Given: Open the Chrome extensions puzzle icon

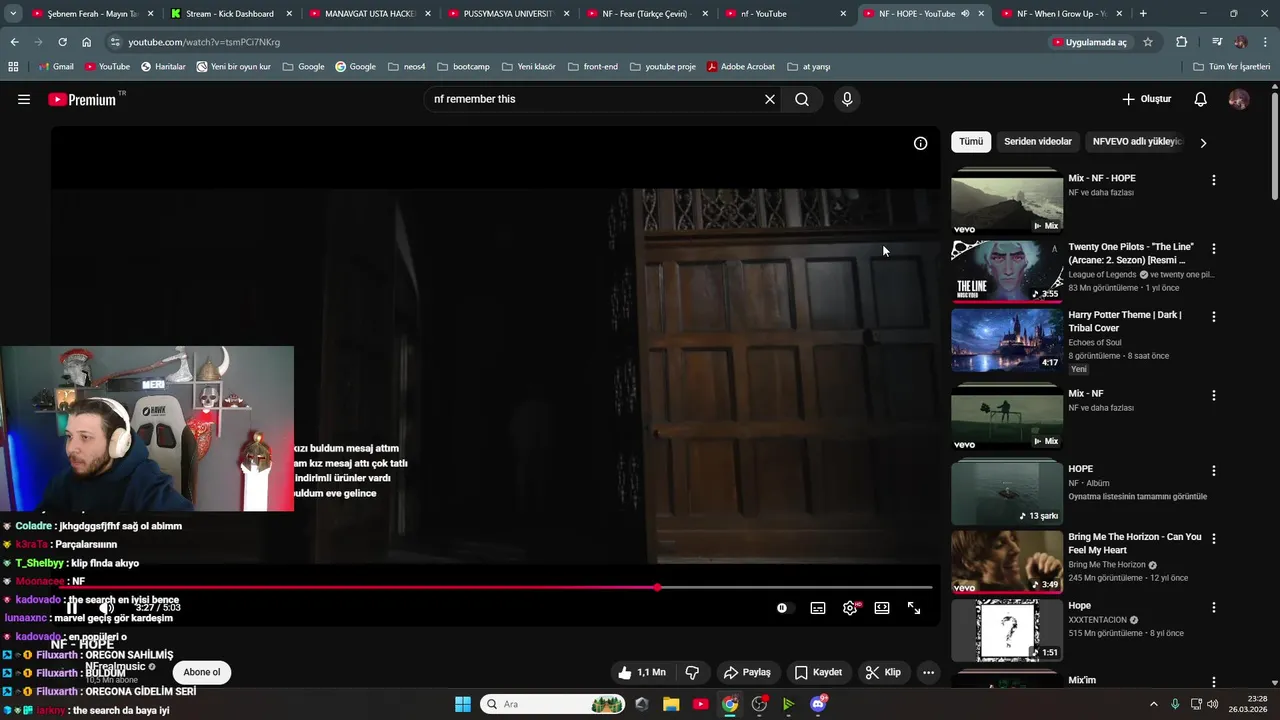Looking at the screenshot, I should pyautogui.click(x=1181, y=42).
